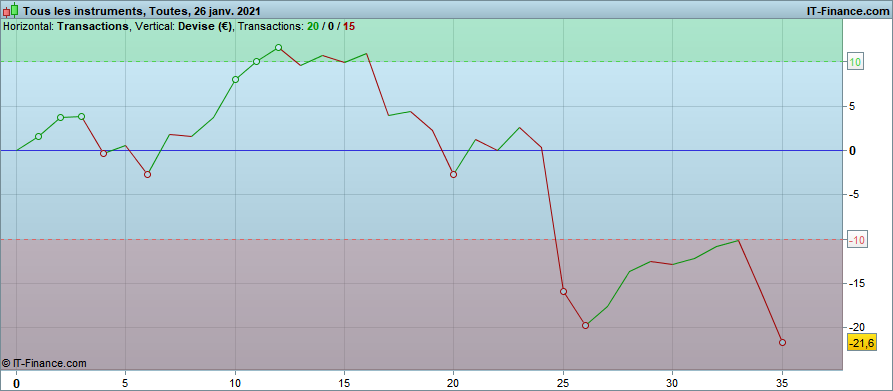Select the green marker at transaction 10
The width and height of the screenshot is (893, 391).
235,80
